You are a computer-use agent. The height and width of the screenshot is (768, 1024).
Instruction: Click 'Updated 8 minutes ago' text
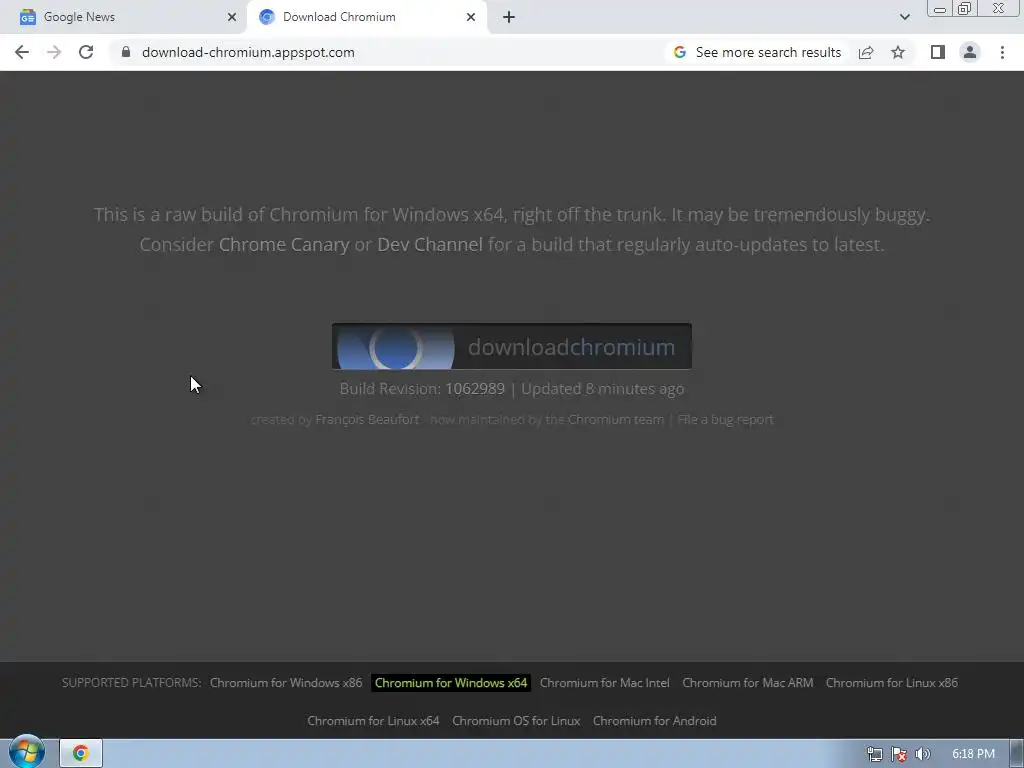pyautogui.click(x=602, y=389)
